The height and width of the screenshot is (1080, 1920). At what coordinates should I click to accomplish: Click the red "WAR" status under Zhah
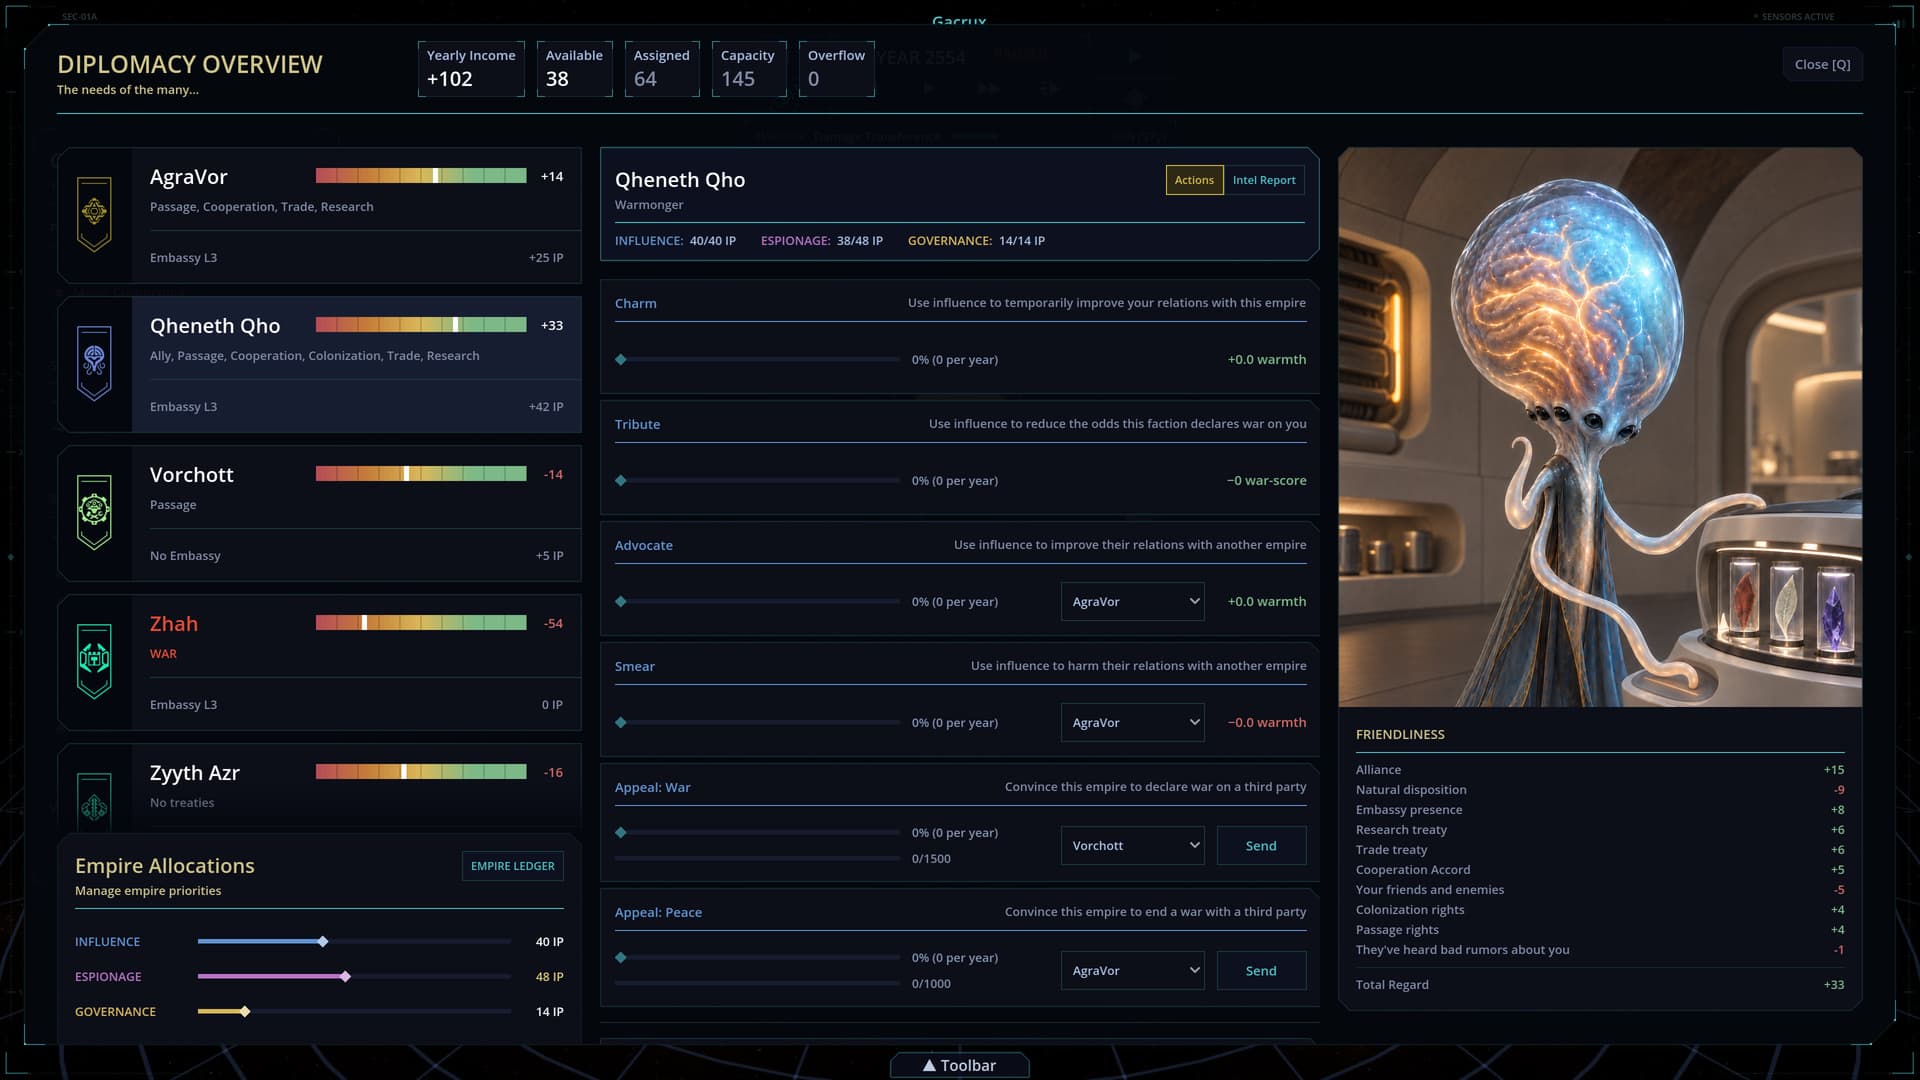tap(163, 654)
